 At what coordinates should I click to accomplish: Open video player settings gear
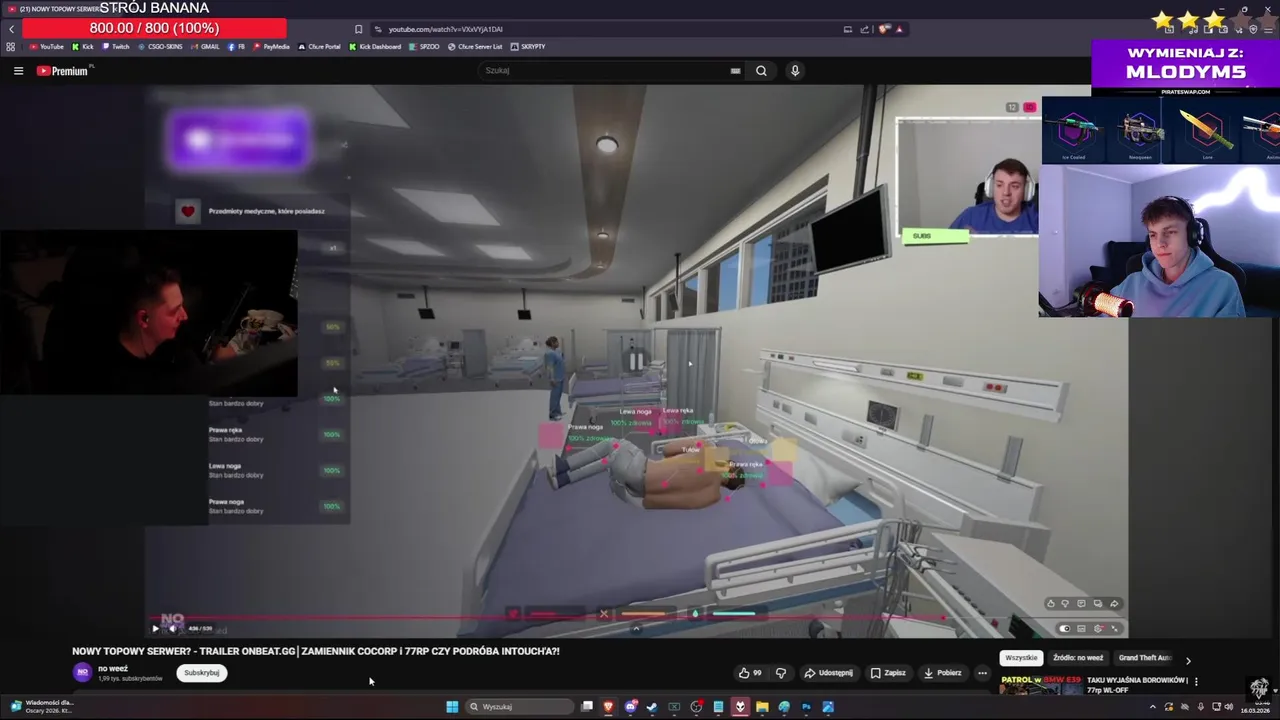click(x=1098, y=628)
